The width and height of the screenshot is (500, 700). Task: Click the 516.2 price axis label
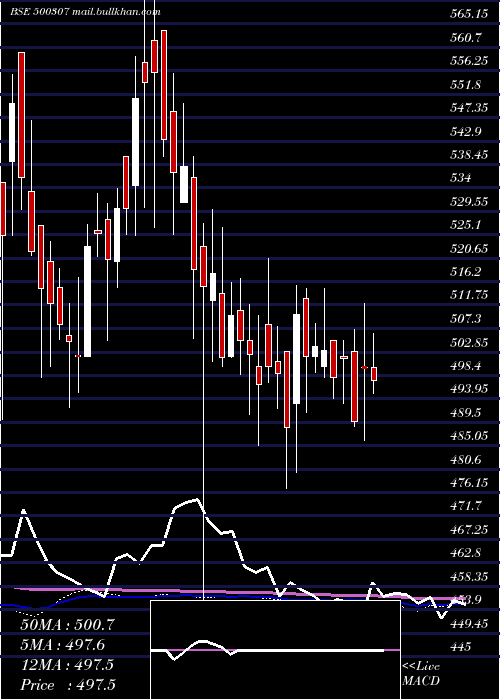465,272
